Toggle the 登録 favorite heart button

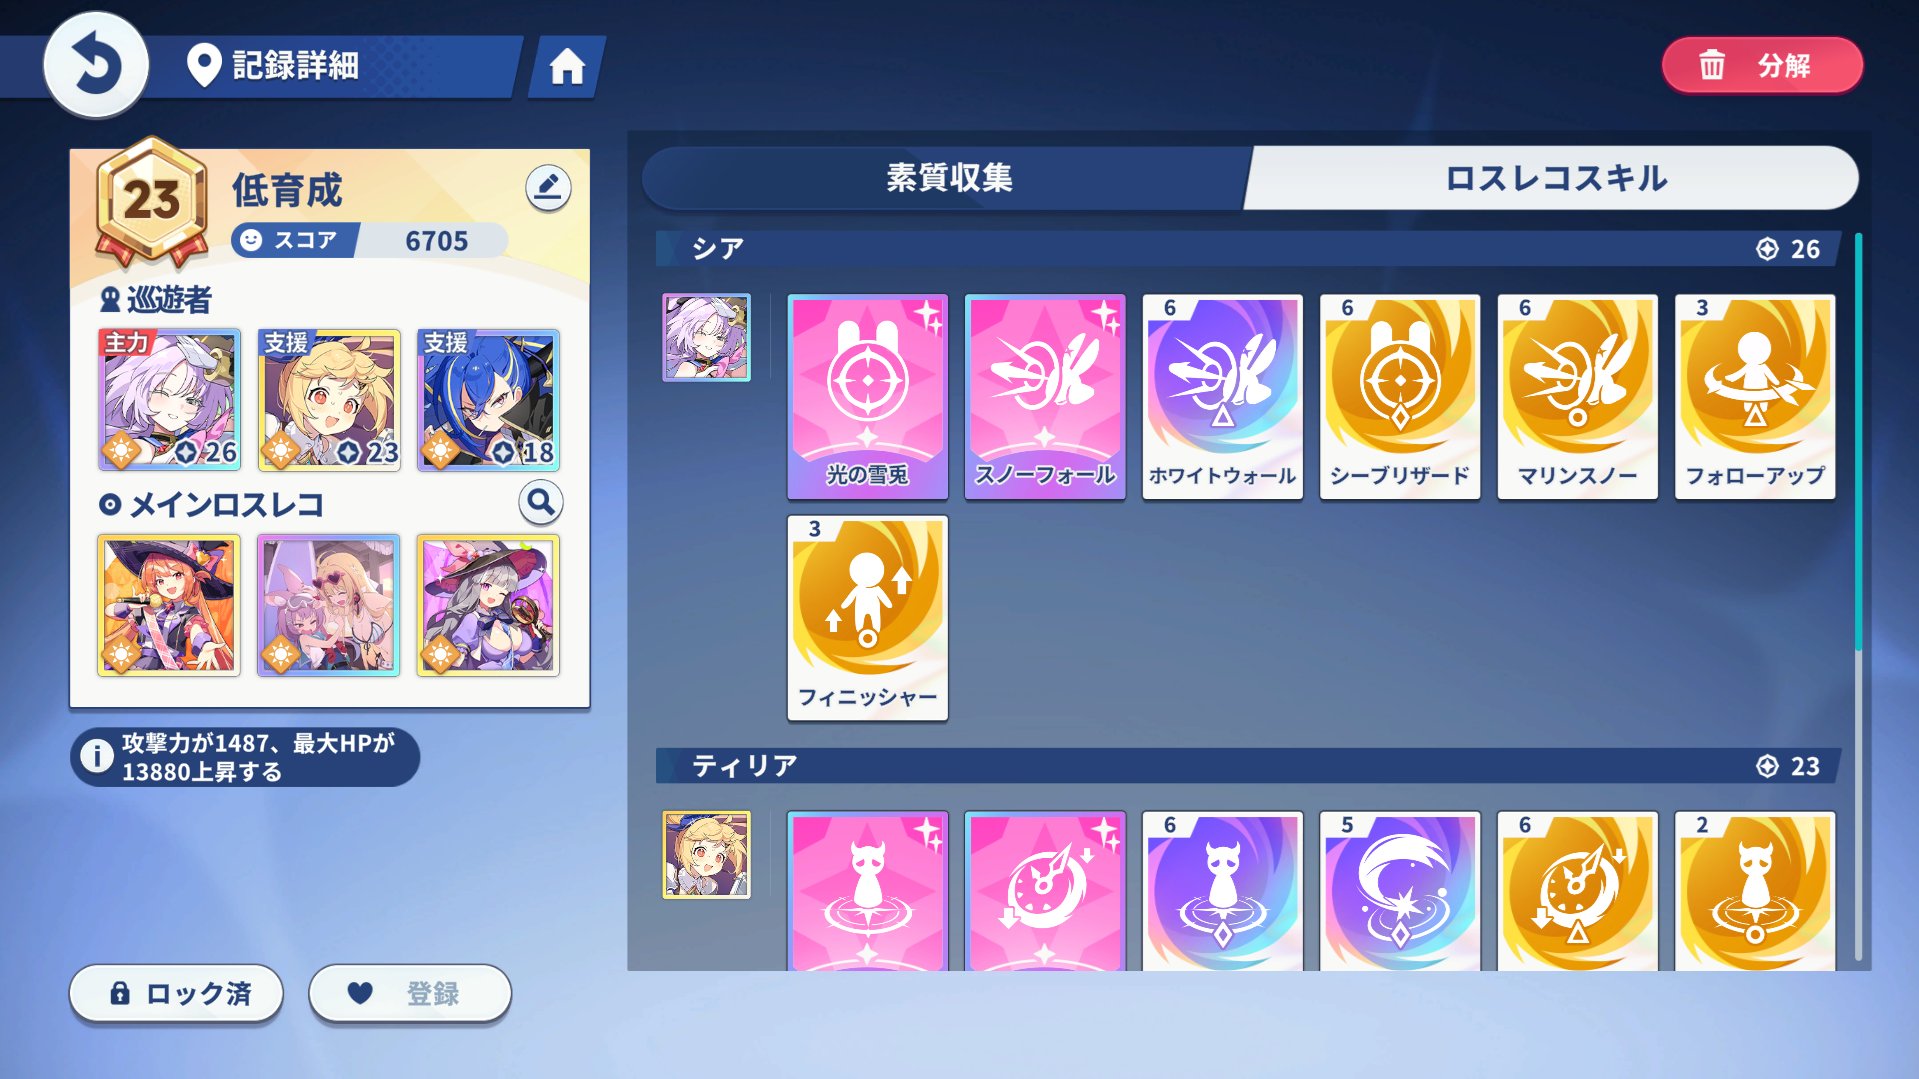pos(410,993)
